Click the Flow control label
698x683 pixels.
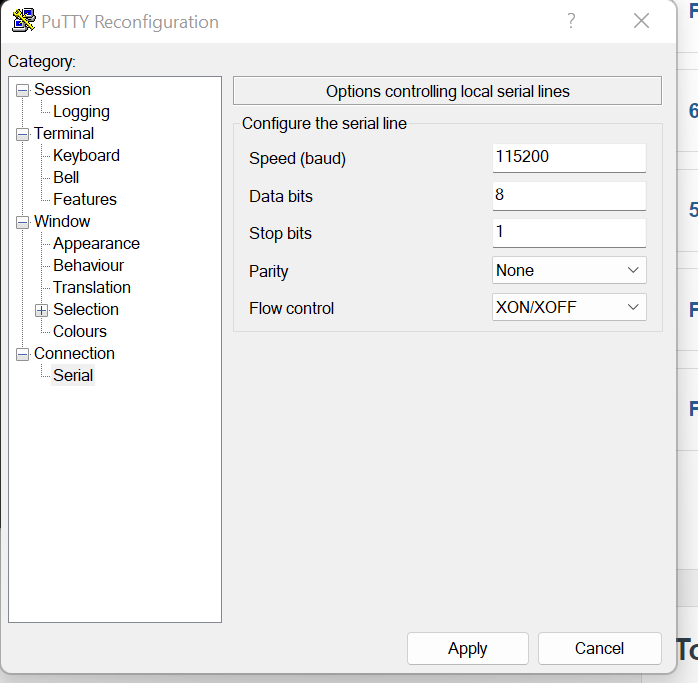292,308
